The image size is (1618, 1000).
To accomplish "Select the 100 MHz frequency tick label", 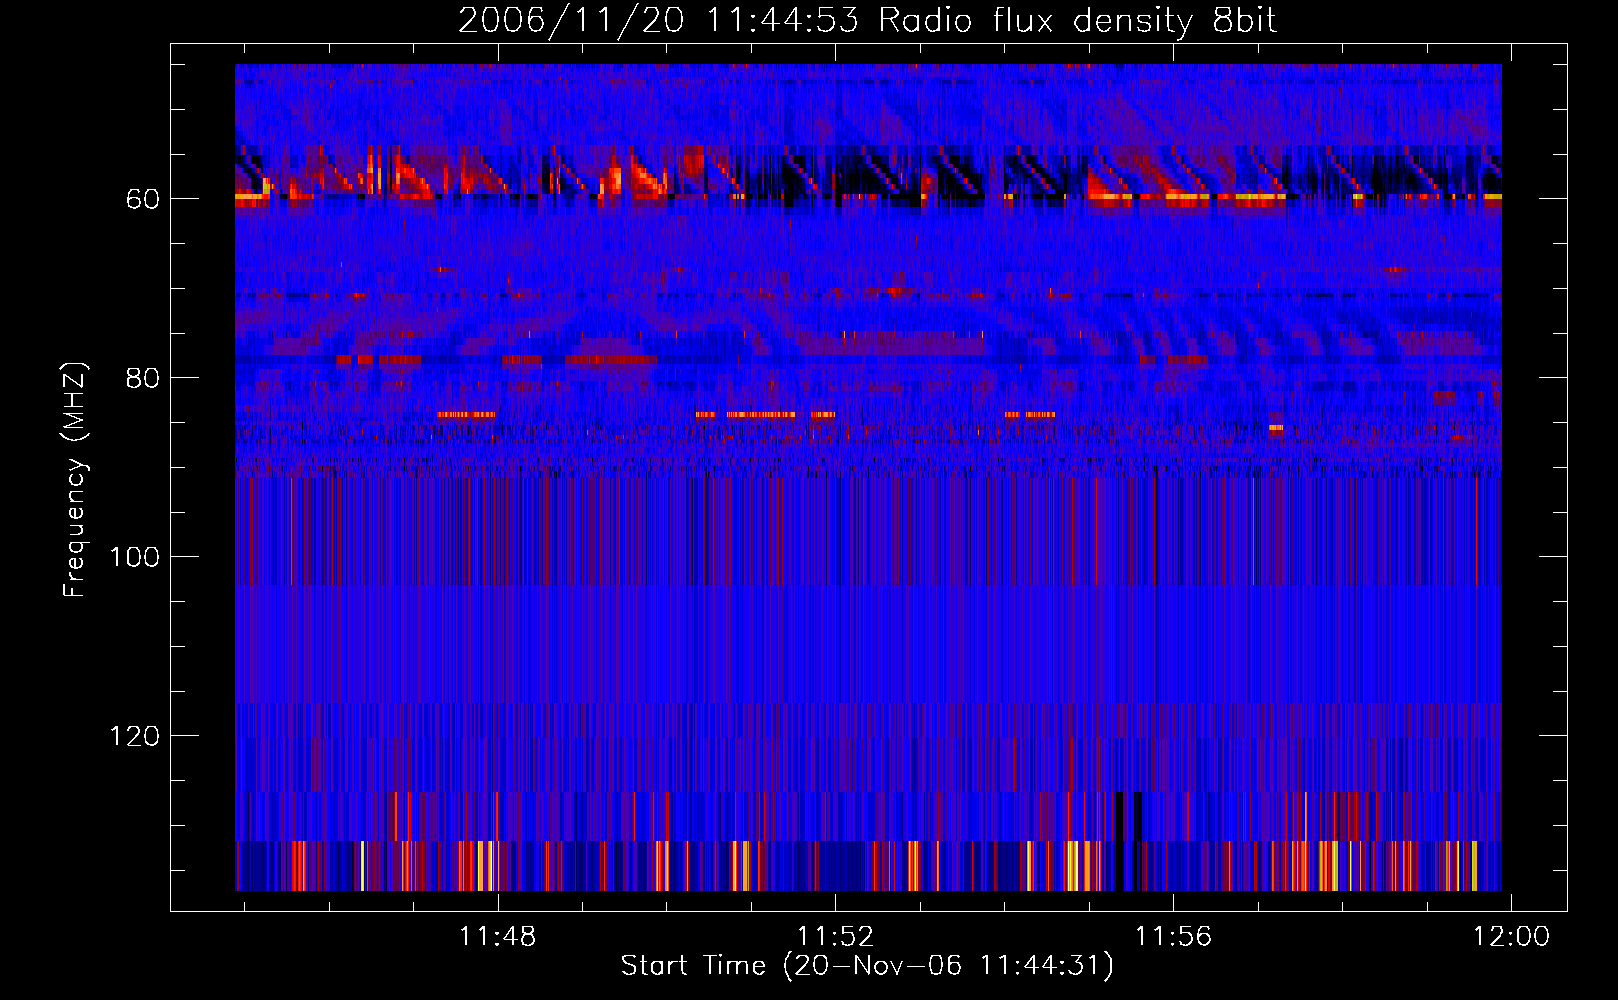I will (x=134, y=557).
